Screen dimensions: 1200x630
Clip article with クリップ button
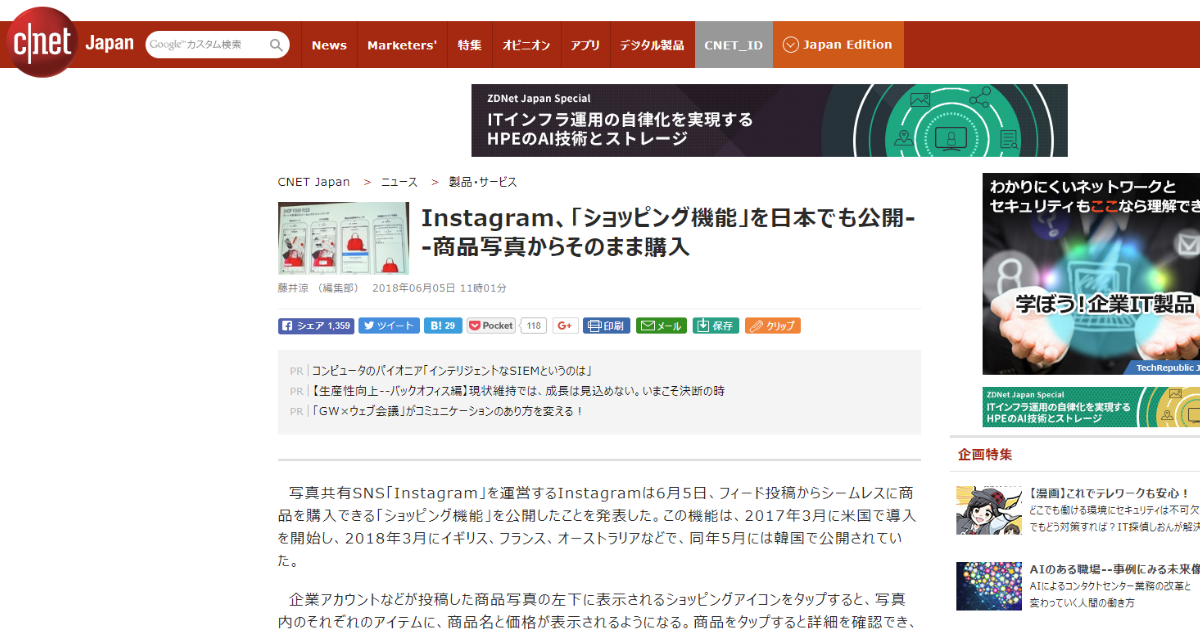(x=773, y=326)
